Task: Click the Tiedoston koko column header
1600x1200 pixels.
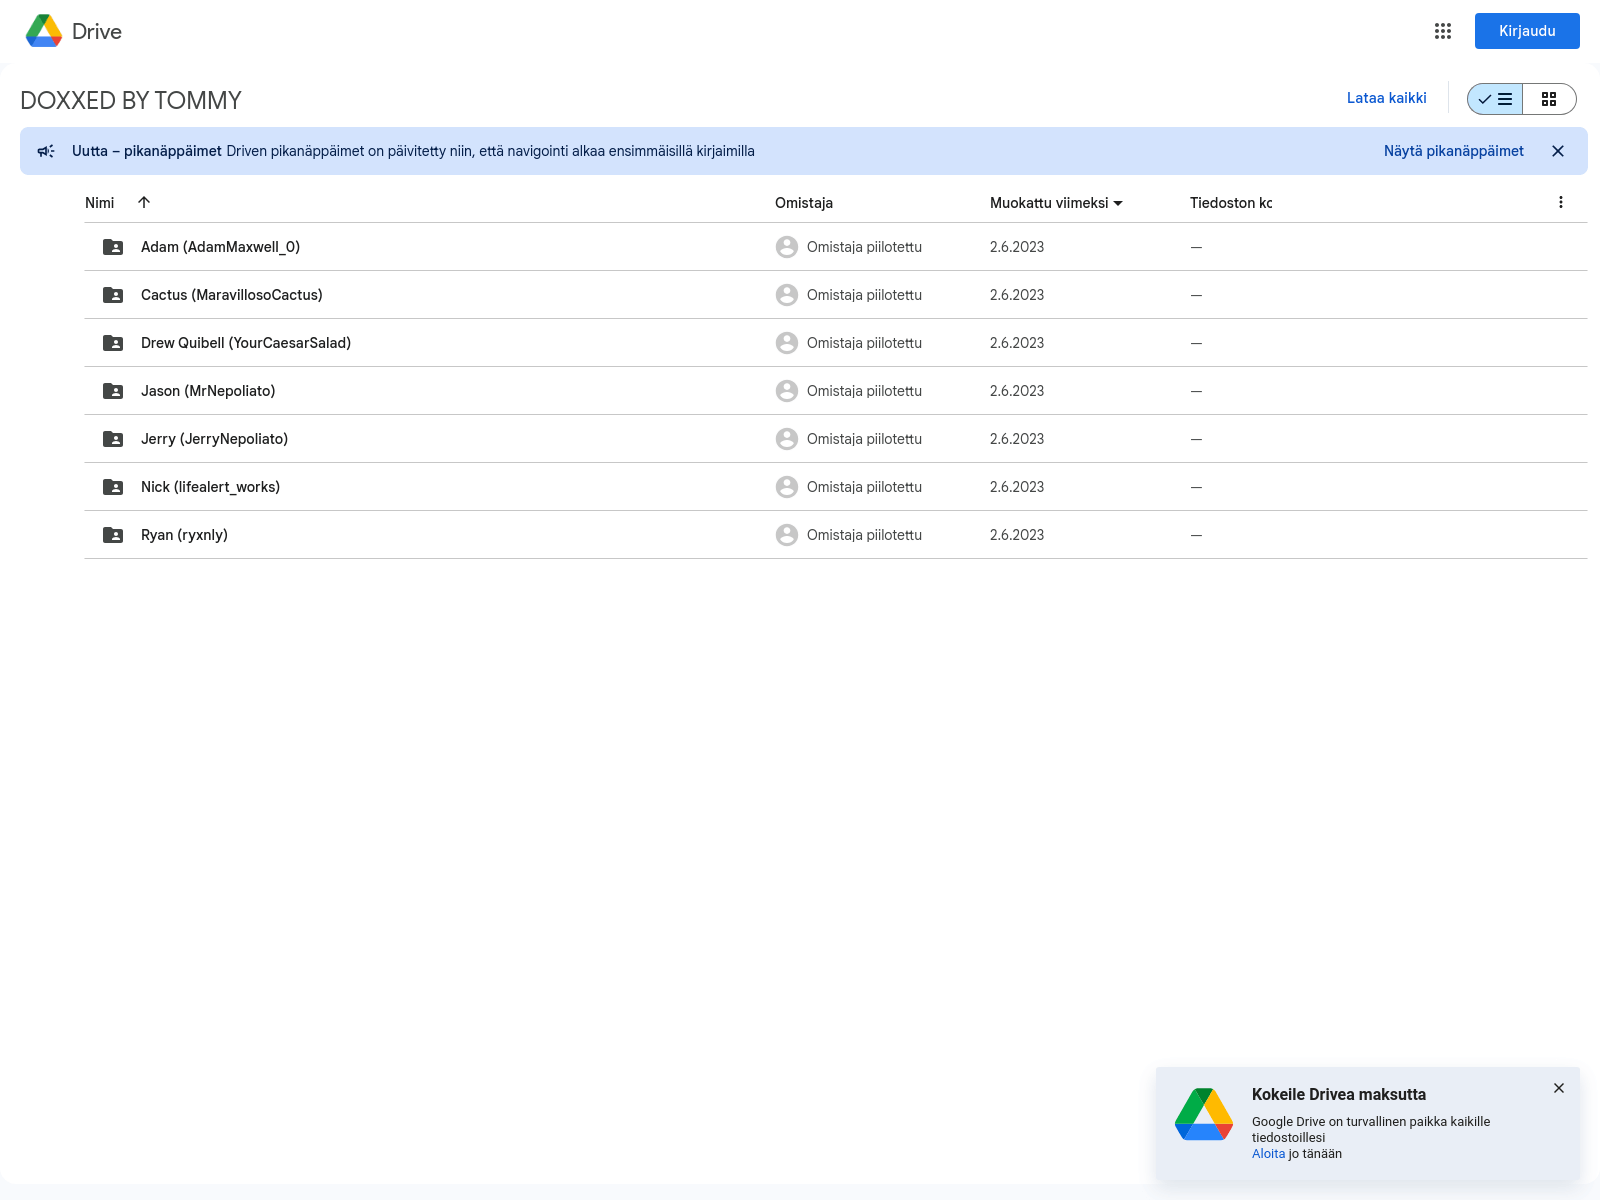Action: tap(1231, 203)
